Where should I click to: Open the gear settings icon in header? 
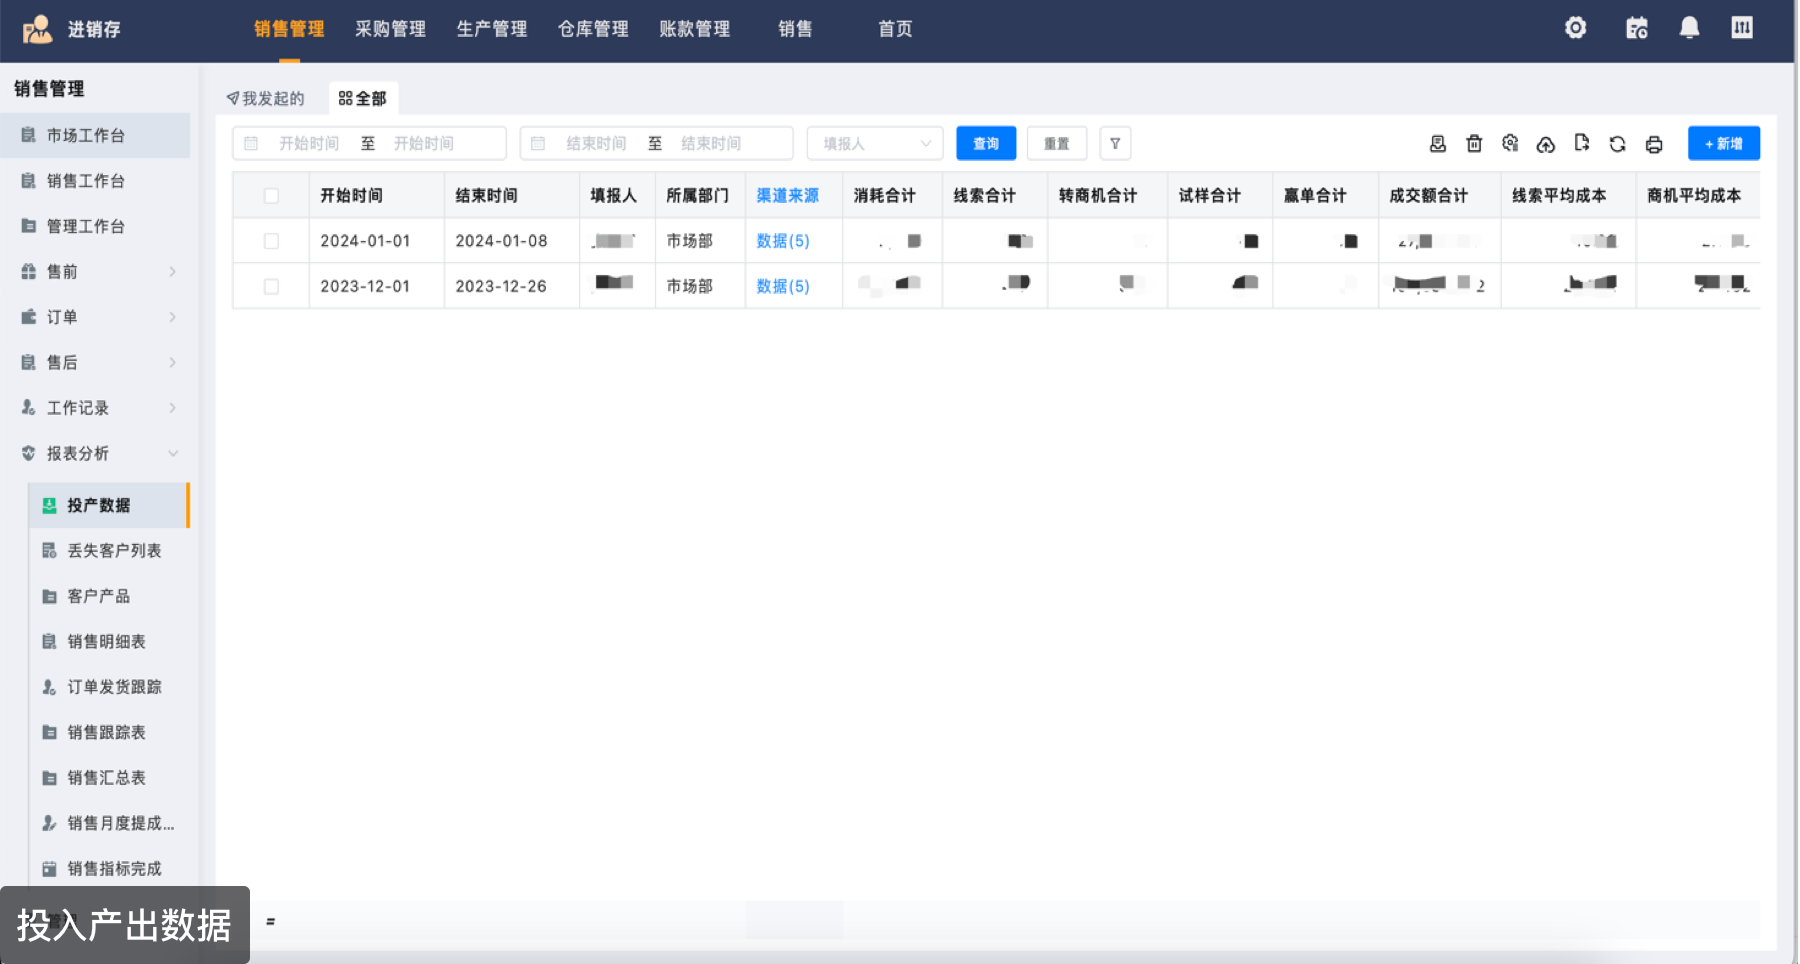click(x=1575, y=28)
